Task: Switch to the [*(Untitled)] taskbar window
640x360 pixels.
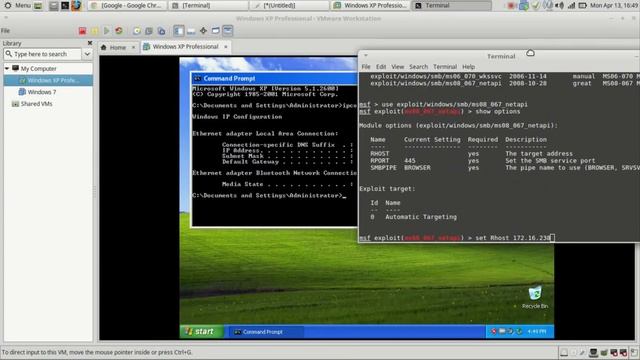Action: (x=290, y=5)
